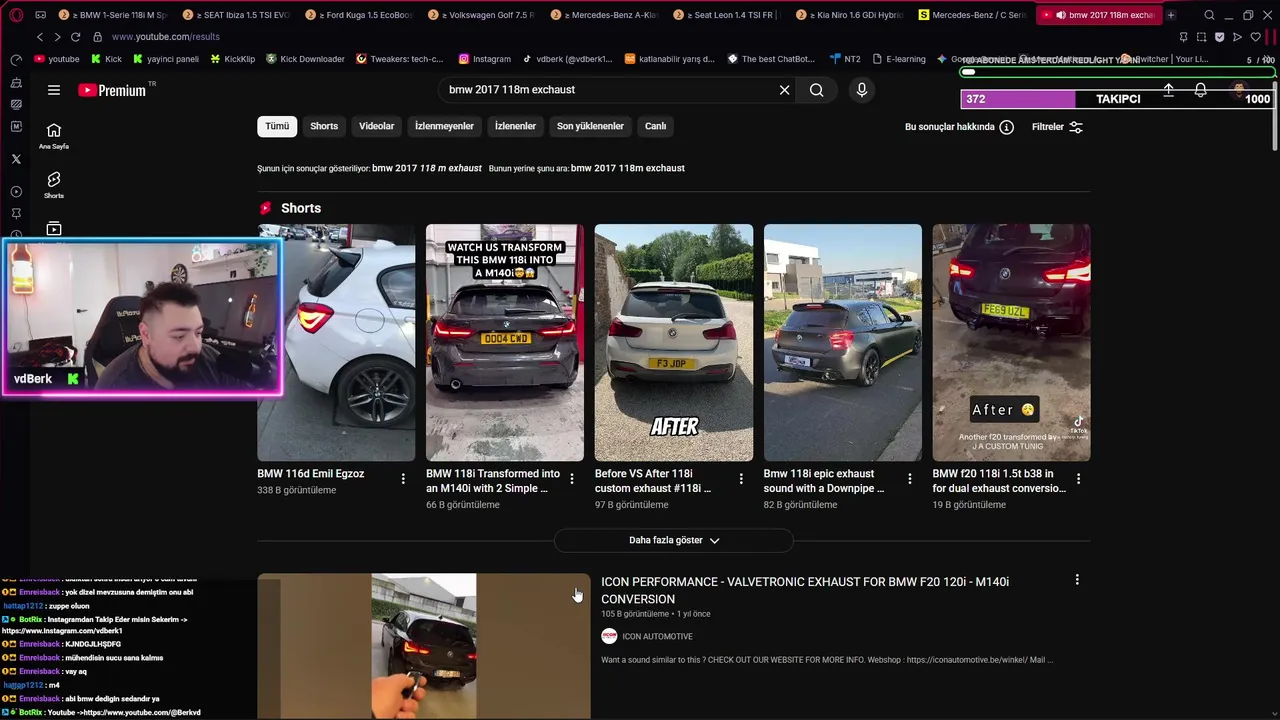Viewport: 1280px width, 720px height.
Task: Open more options for ICON PERFORMANCE video
Action: (1077, 580)
